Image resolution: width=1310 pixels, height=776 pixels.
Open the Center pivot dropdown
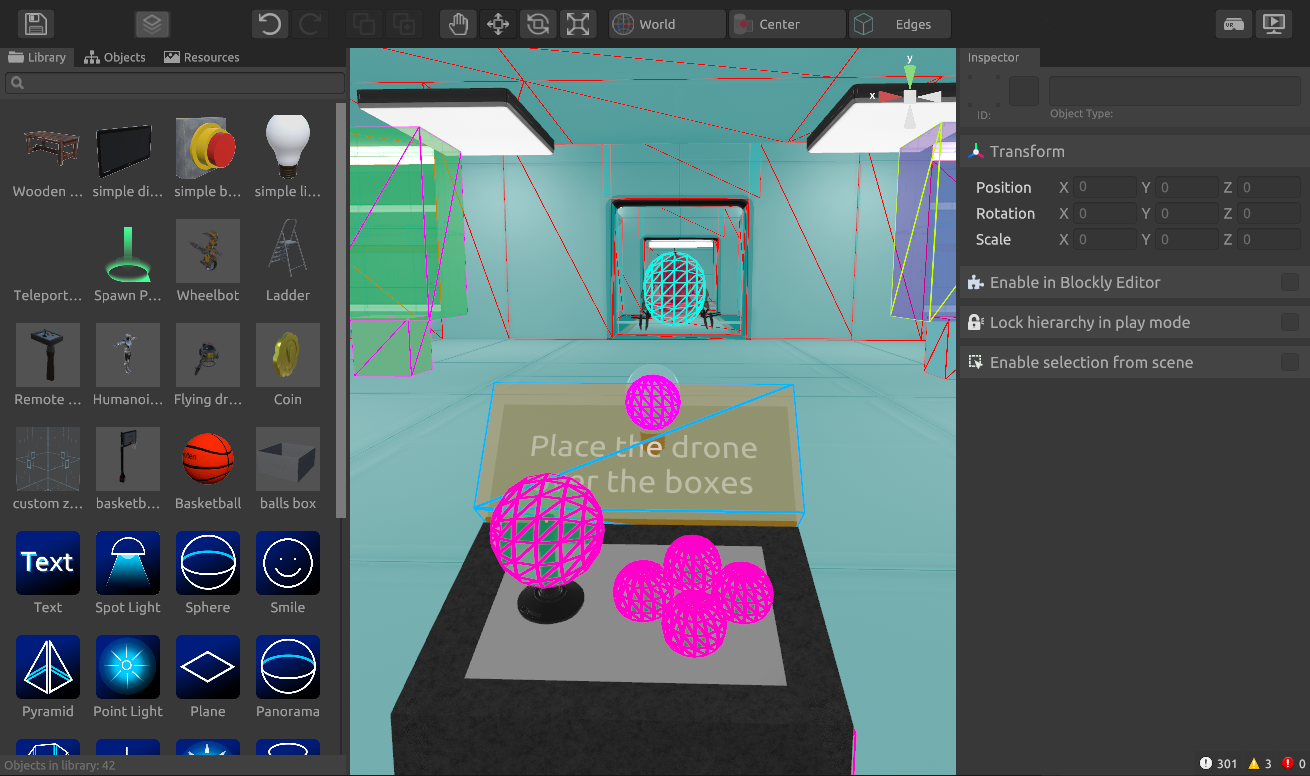click(787, 24)
